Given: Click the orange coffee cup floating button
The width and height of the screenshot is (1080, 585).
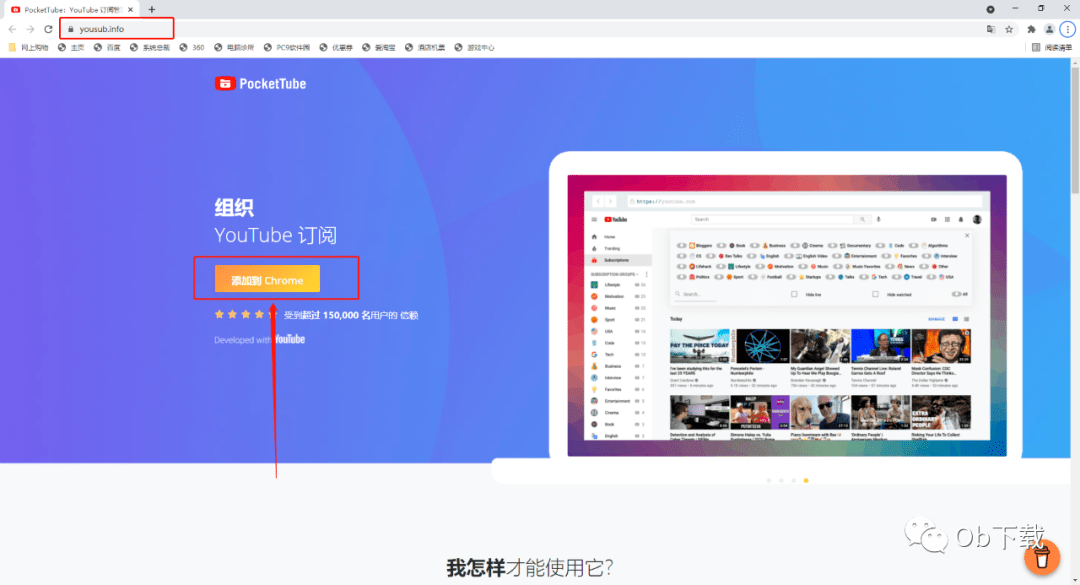Looking at the screenshot, I should point(1042,557).
